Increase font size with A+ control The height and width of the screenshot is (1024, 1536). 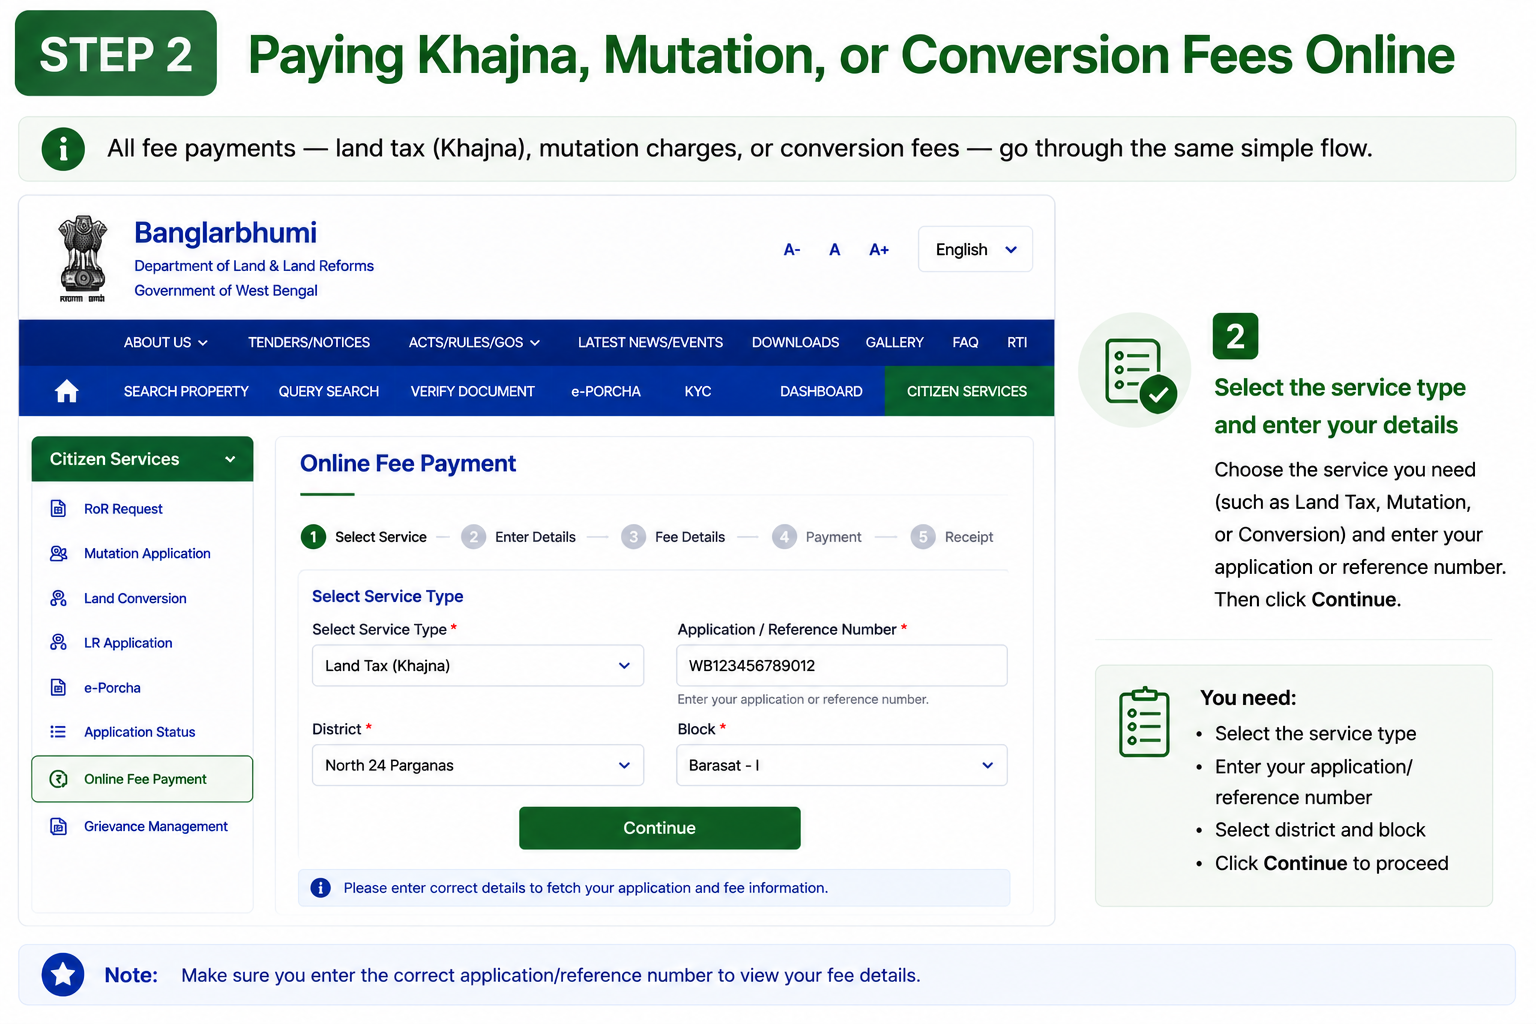point(879,250)
